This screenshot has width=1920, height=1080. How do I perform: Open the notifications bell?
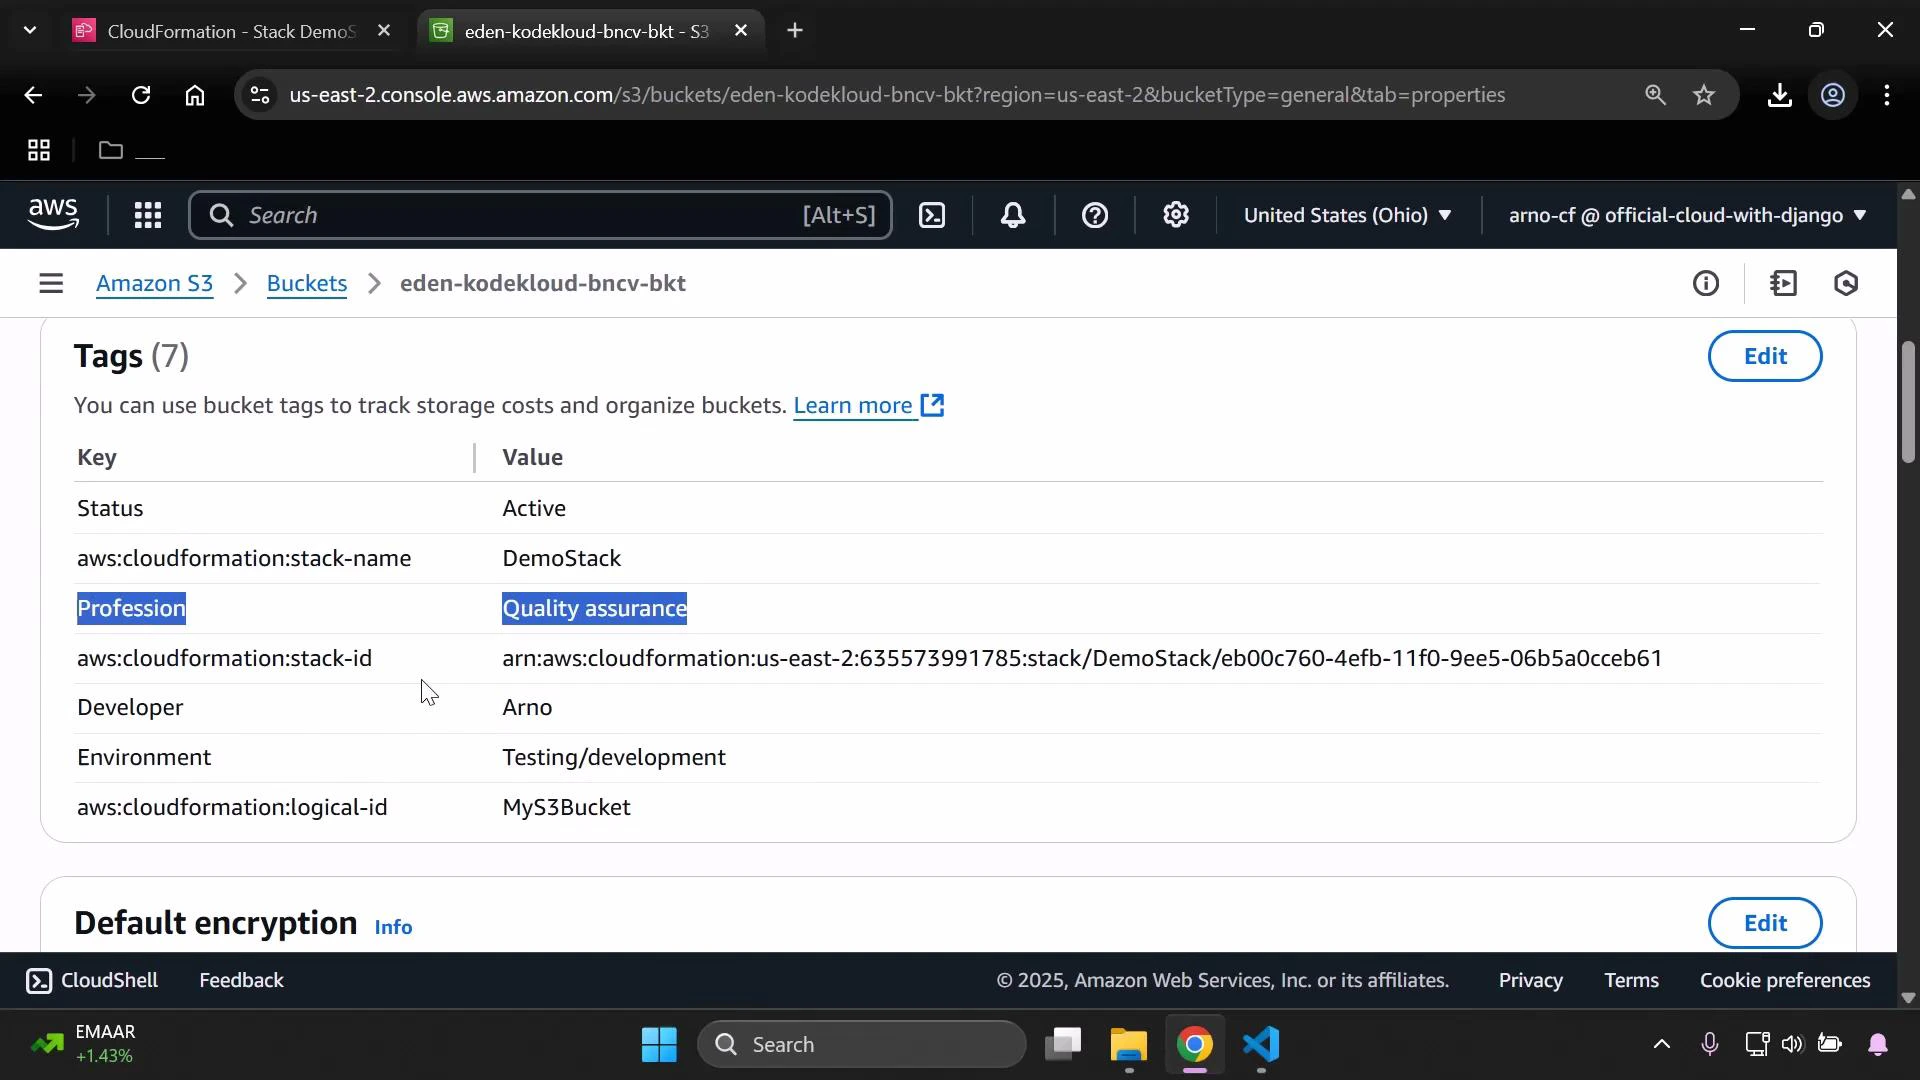1014,215
